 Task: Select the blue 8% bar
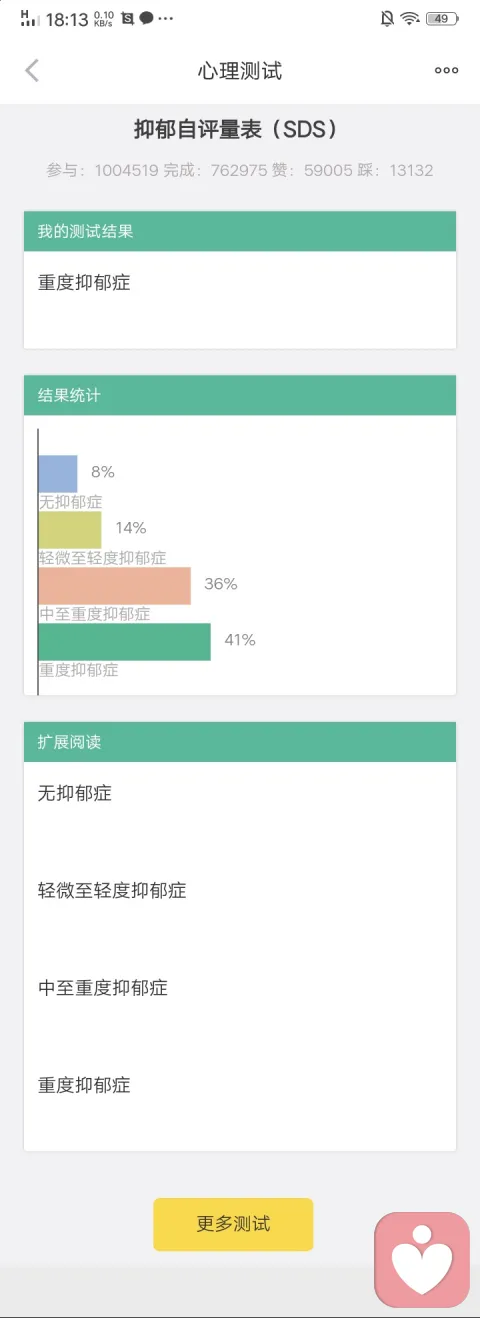click(x=58, y=473)
